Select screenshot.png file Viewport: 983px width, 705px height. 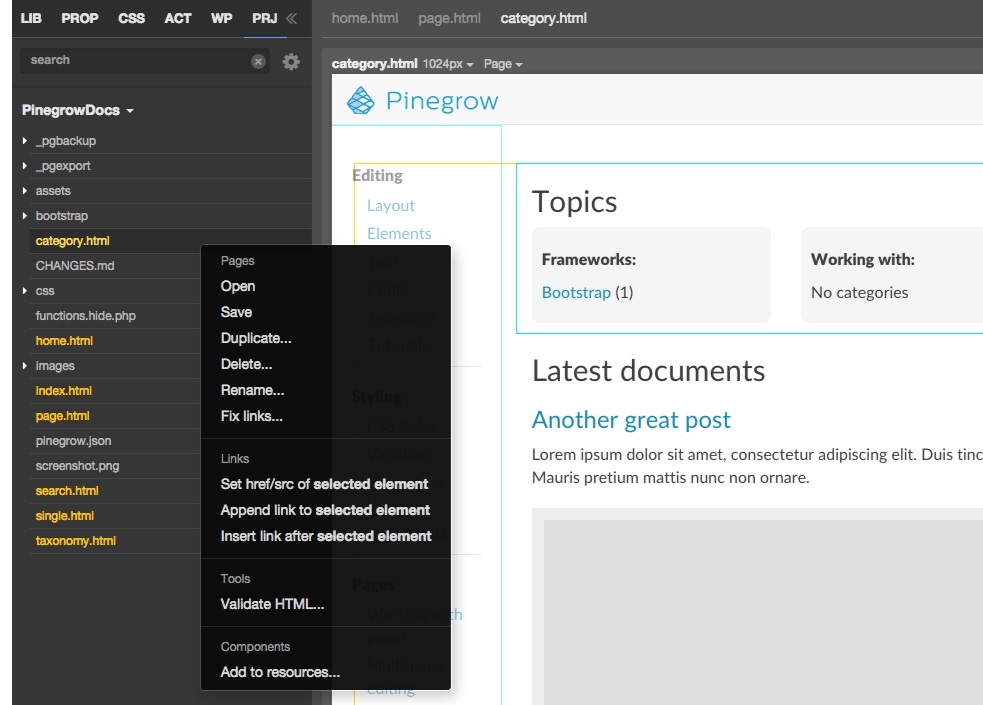pyautogui.click(x=77, y=466)
